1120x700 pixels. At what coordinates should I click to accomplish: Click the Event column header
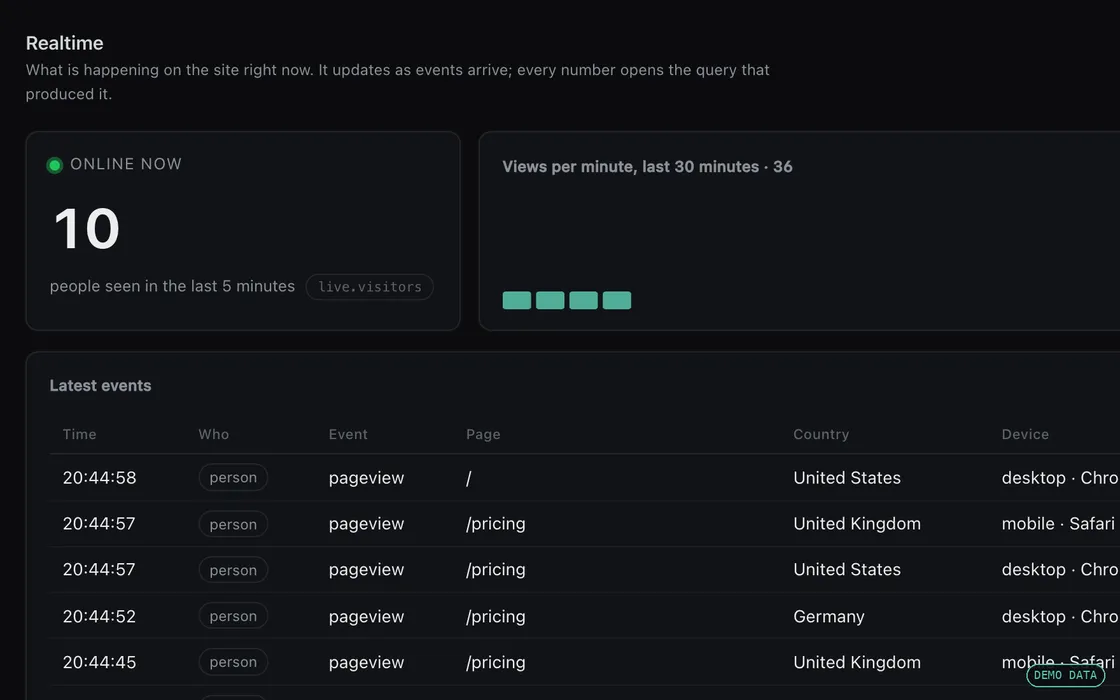pos(348,434)
